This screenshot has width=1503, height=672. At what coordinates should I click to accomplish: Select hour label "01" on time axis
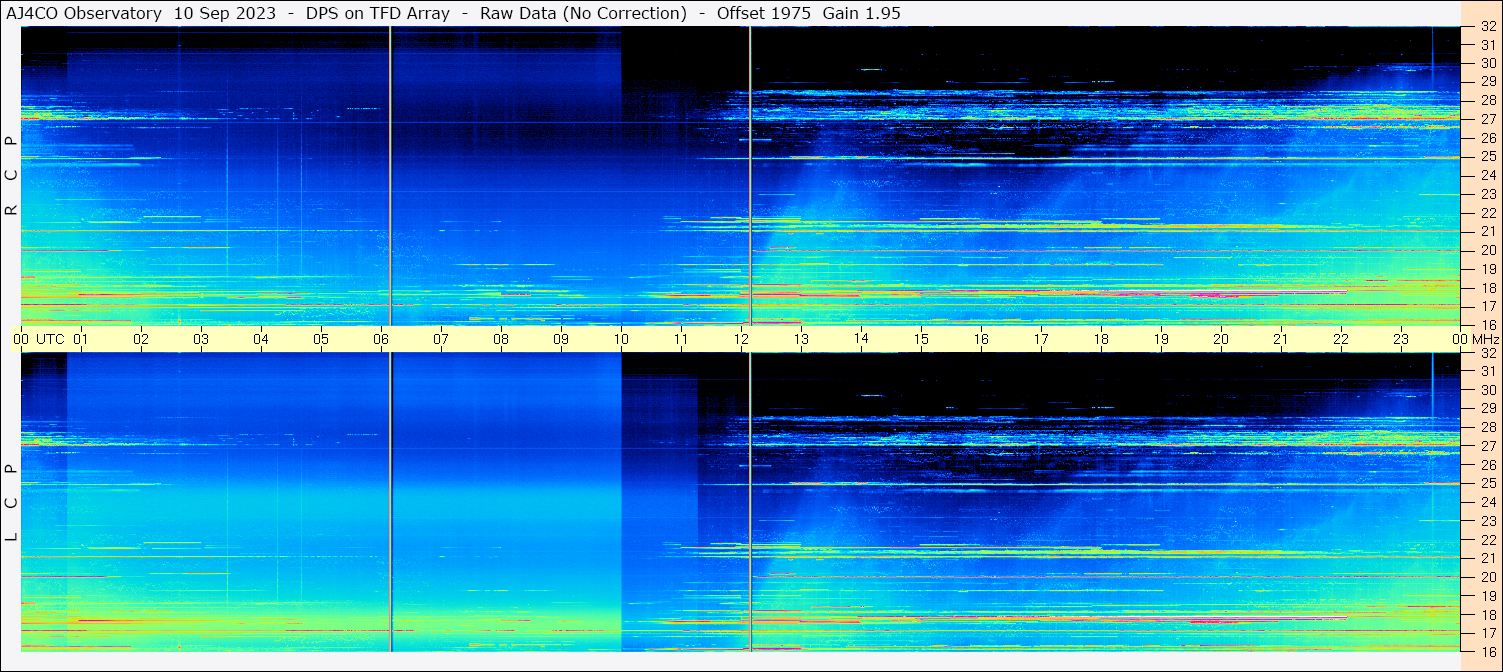point(81,339)
